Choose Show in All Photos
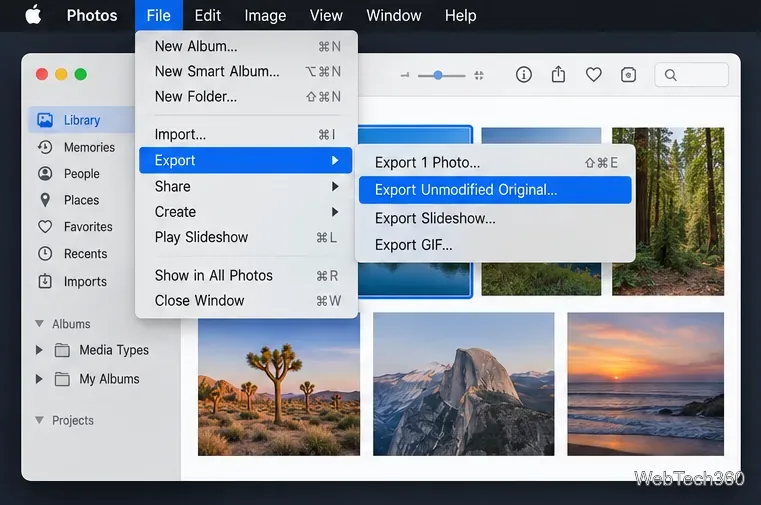The height and width of the screenshot is (505, 761). [248, 276]
